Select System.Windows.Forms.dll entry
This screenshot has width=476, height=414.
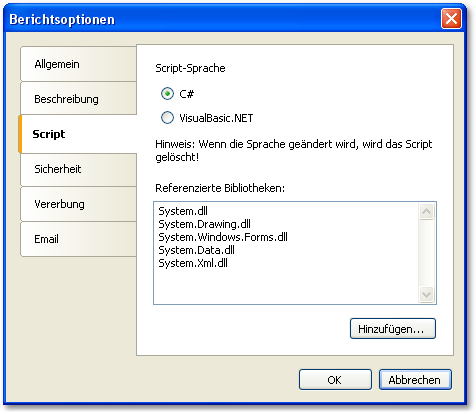click(223, 237)
